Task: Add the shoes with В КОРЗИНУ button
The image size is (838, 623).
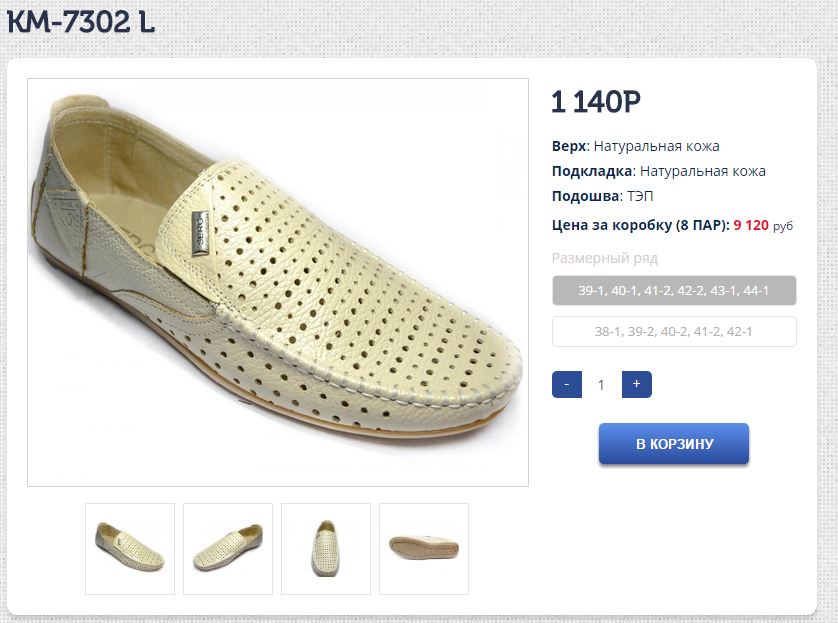Action: click(674, 444)
